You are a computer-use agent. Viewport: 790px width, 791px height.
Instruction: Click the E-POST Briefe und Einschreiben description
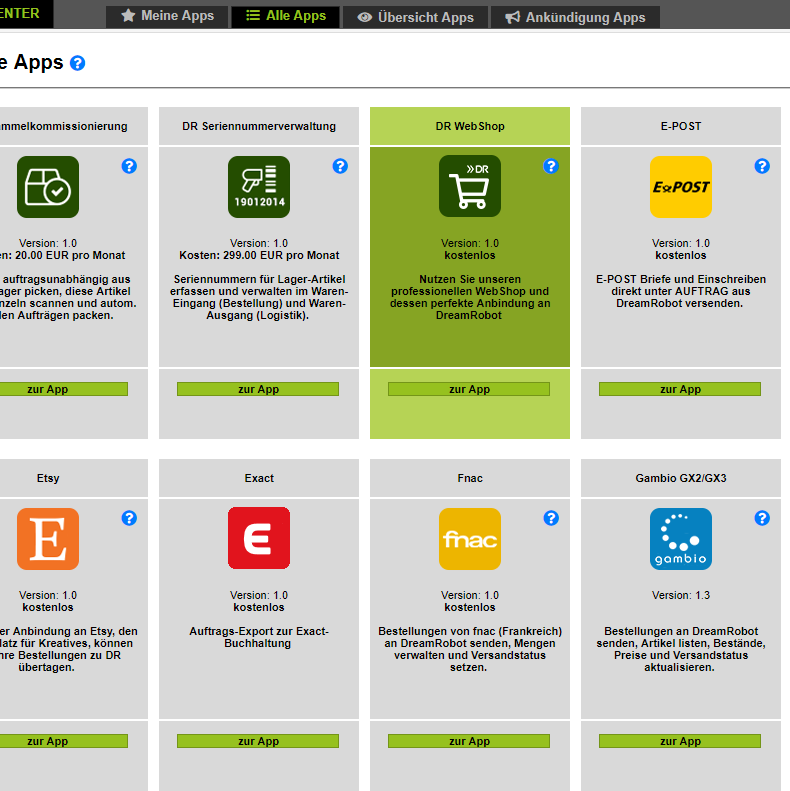[x=681, y=291]
